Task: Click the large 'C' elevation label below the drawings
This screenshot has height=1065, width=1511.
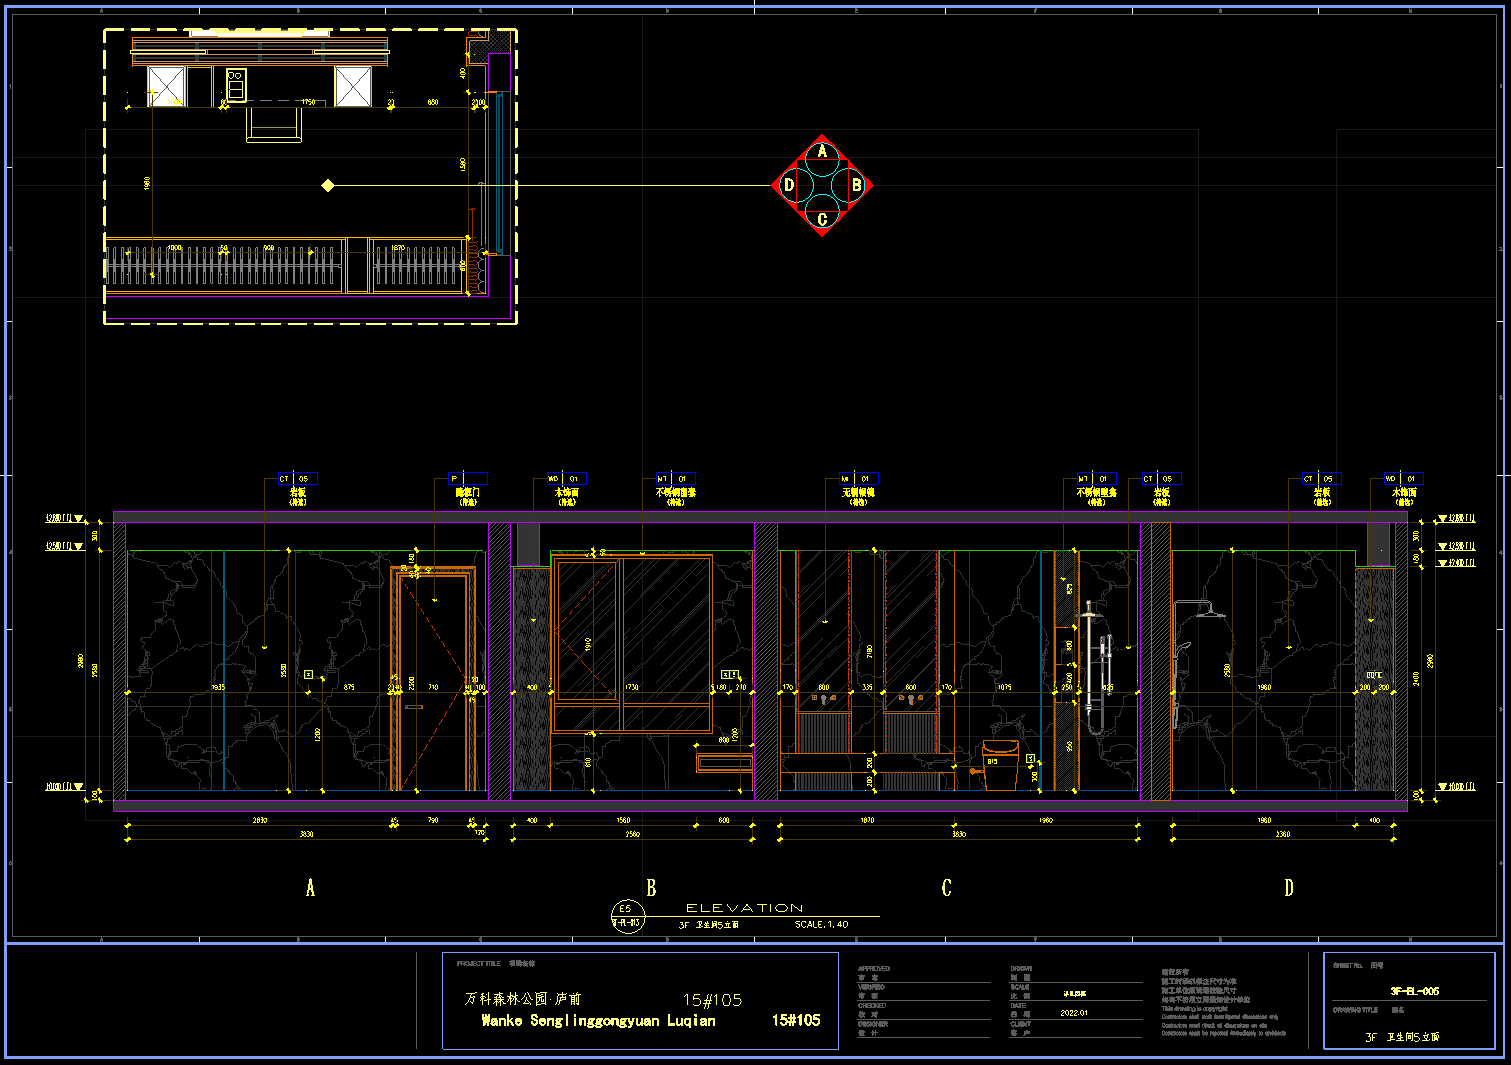Action: [946, 888]
